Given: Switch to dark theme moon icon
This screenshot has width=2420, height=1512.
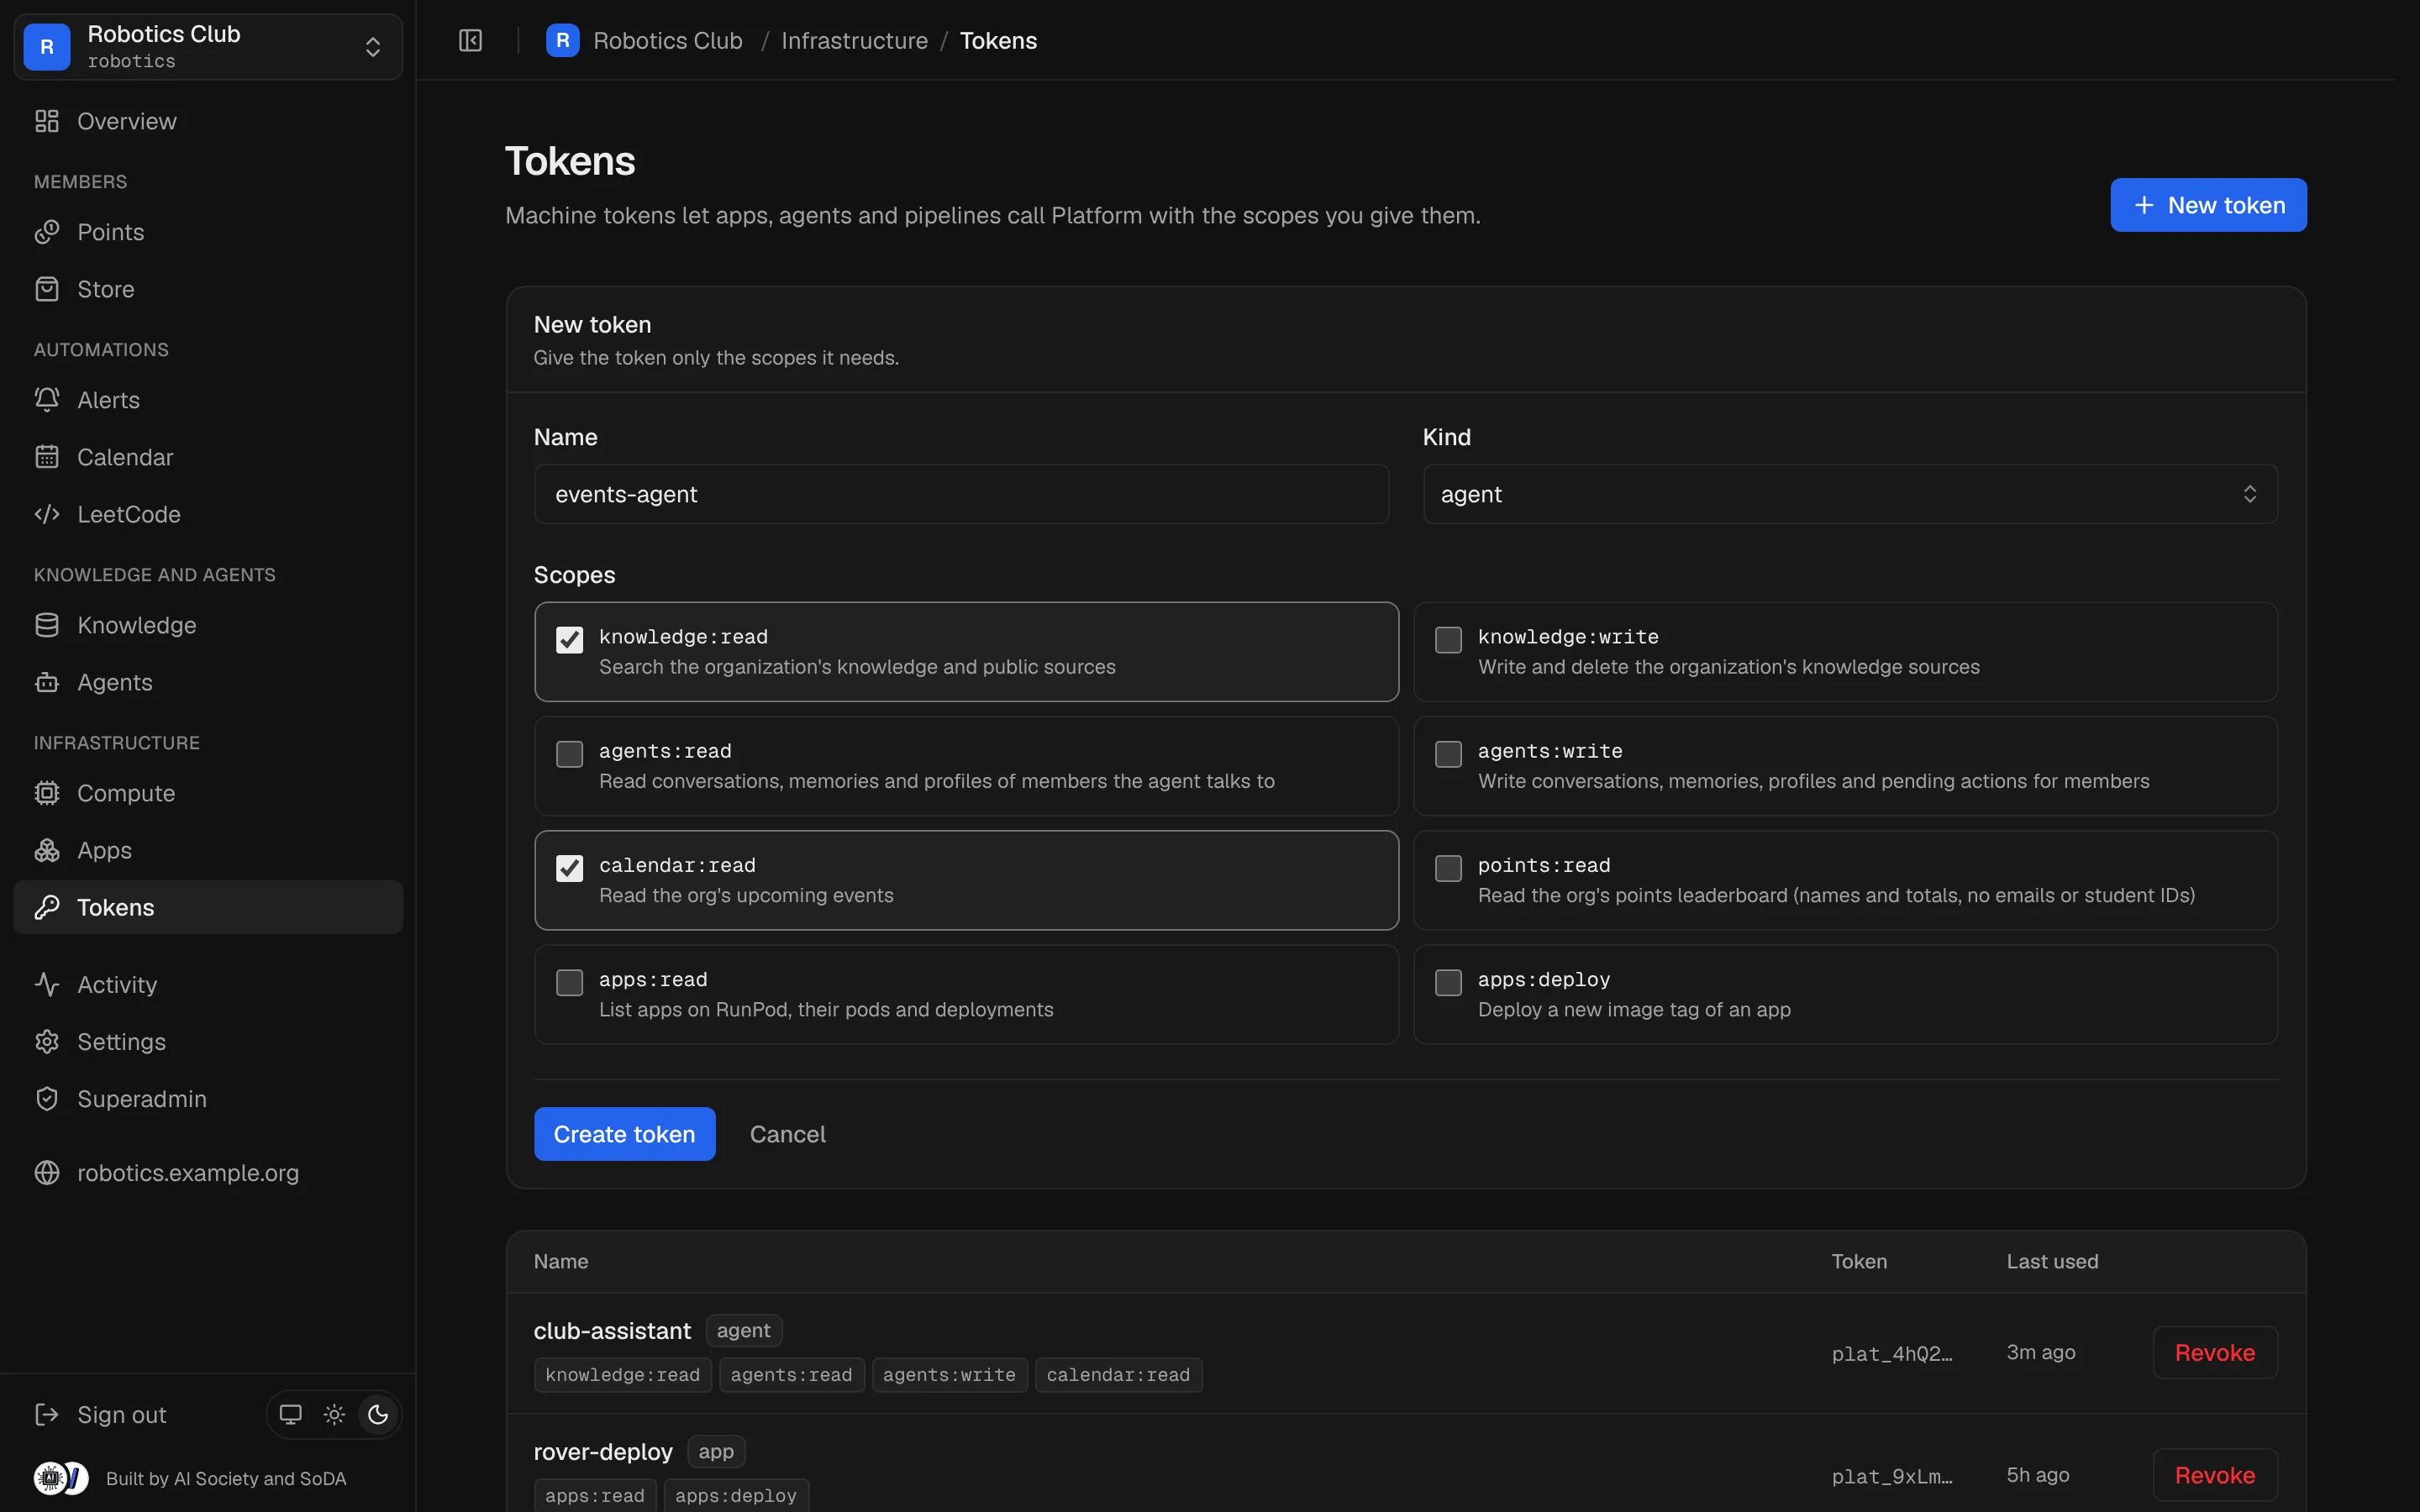Looking at the screenshot, I should click(378, 1414).
